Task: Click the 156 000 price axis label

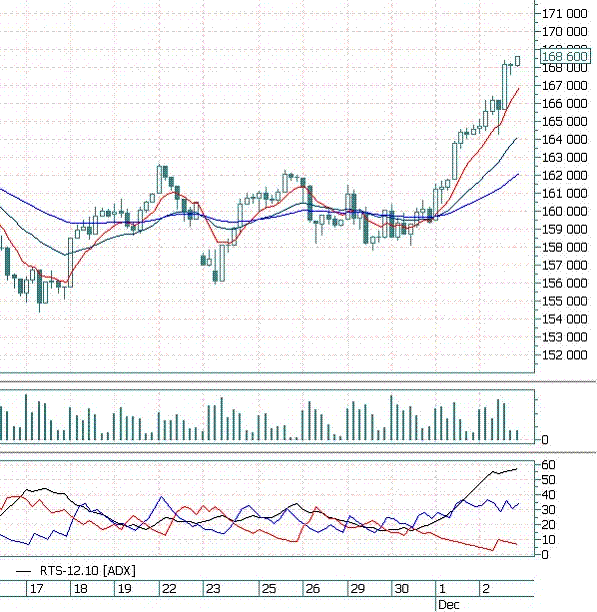Action: point(565,283)
